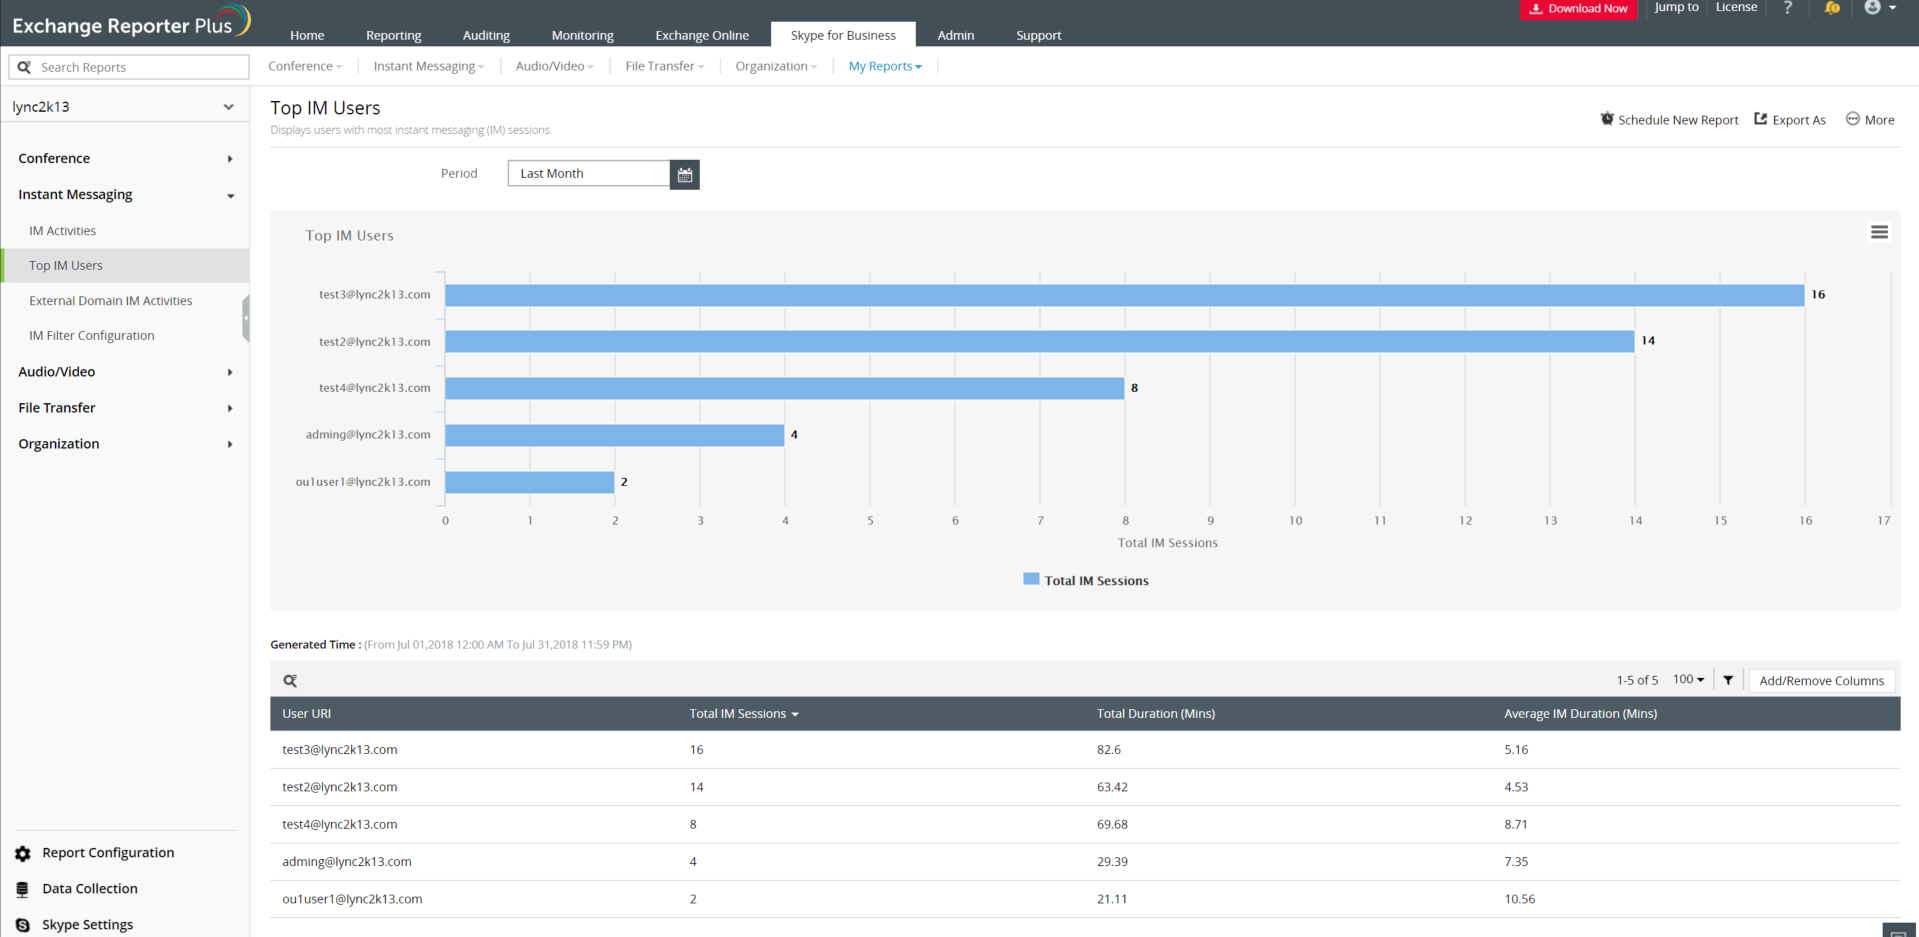Open the Auditing tab
Image resolution: width=1919 pixels, height=937 pixels.
tap(486, 35)
